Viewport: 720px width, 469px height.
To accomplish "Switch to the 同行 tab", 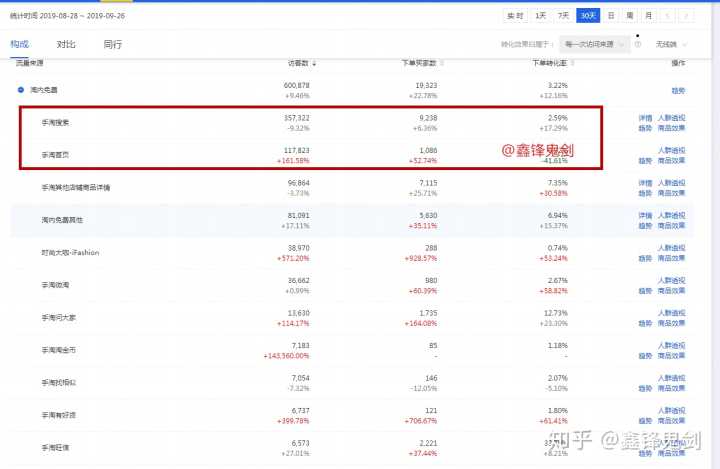I will (x=113, y=45).
